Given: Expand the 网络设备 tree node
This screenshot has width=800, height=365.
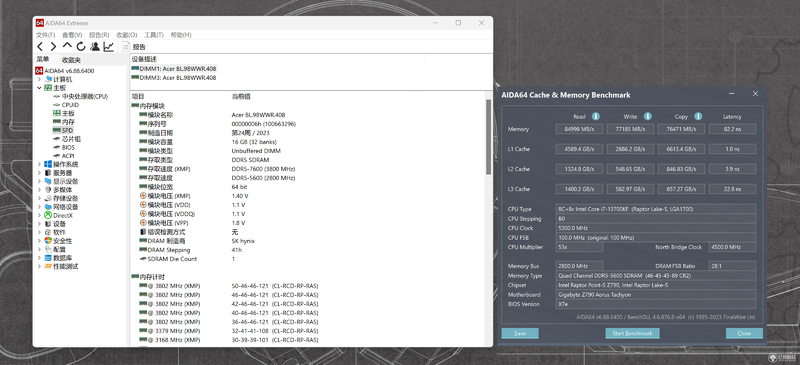Looking at the screenshot, I should tap(39, 207).
